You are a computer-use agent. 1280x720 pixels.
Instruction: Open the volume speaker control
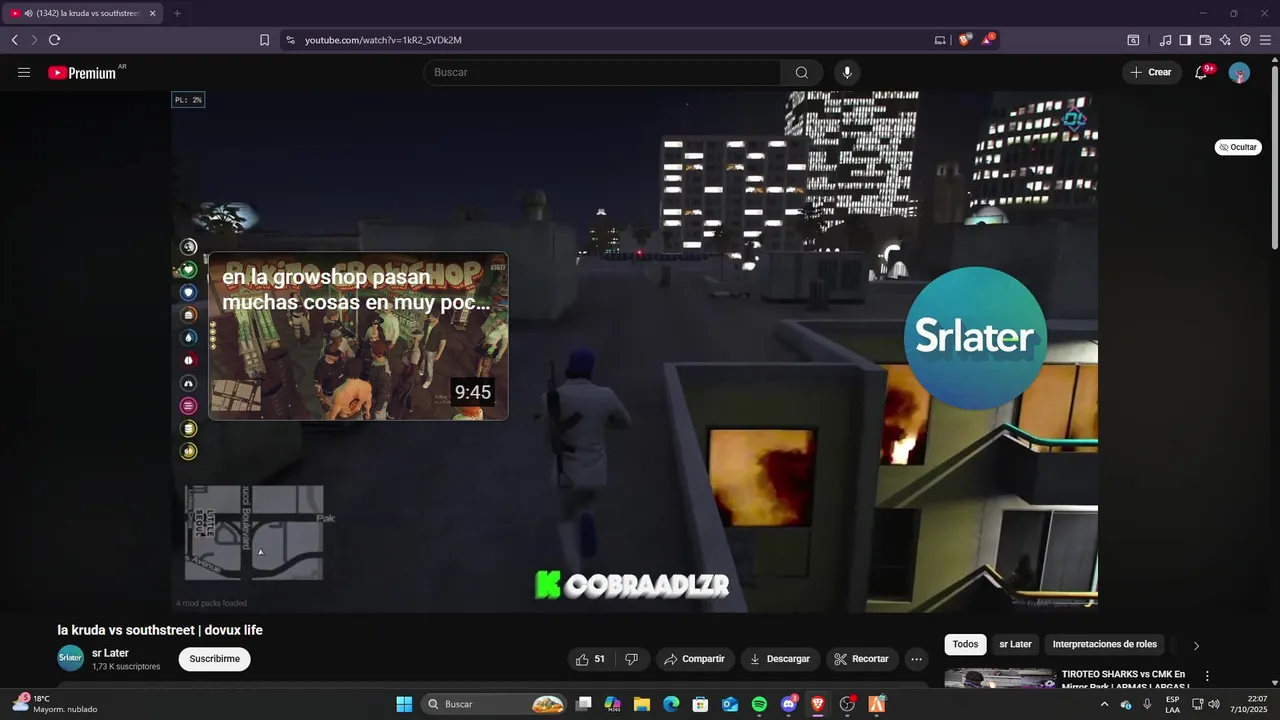tap(1214, 704)
